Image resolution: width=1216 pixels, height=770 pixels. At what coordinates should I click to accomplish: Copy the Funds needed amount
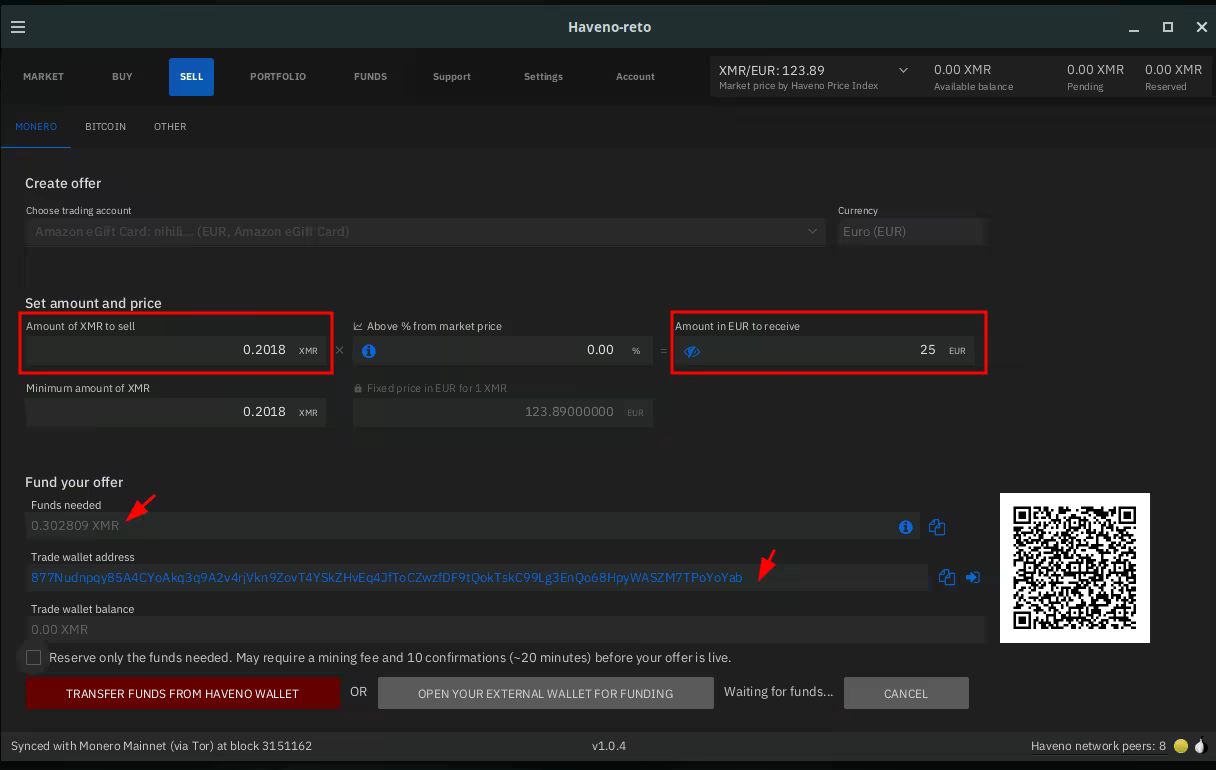point(937,527)
